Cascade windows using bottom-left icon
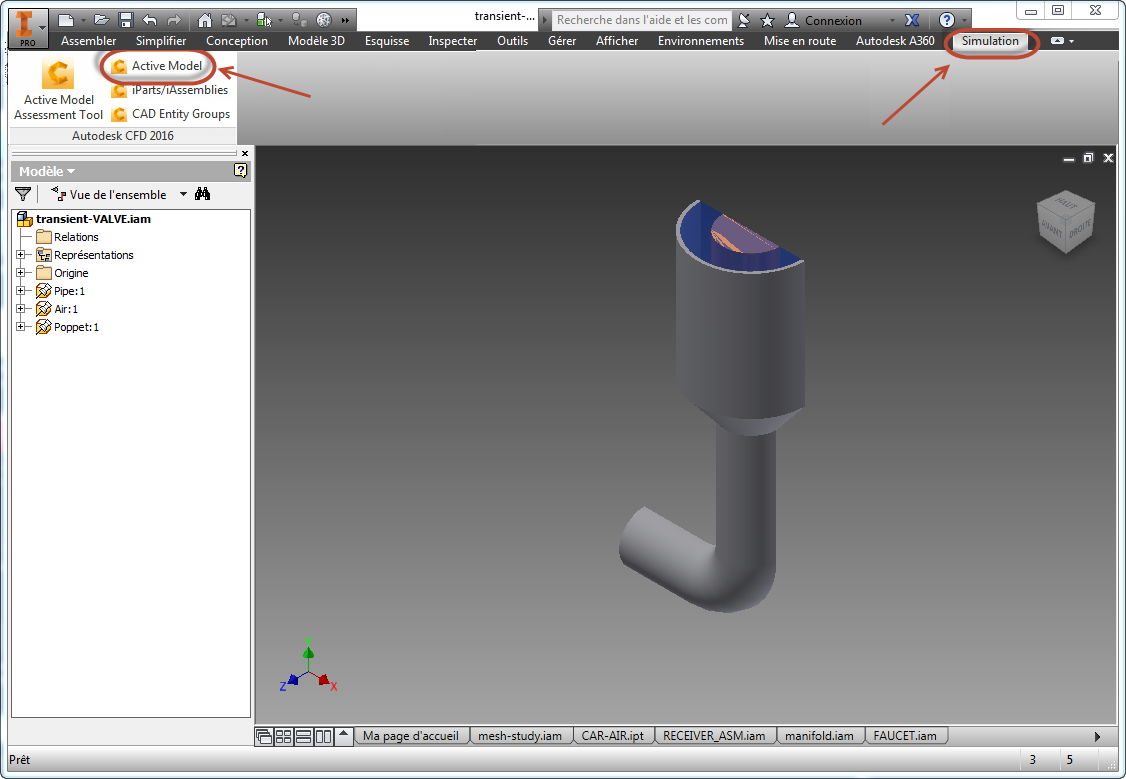 pos(264,737)
